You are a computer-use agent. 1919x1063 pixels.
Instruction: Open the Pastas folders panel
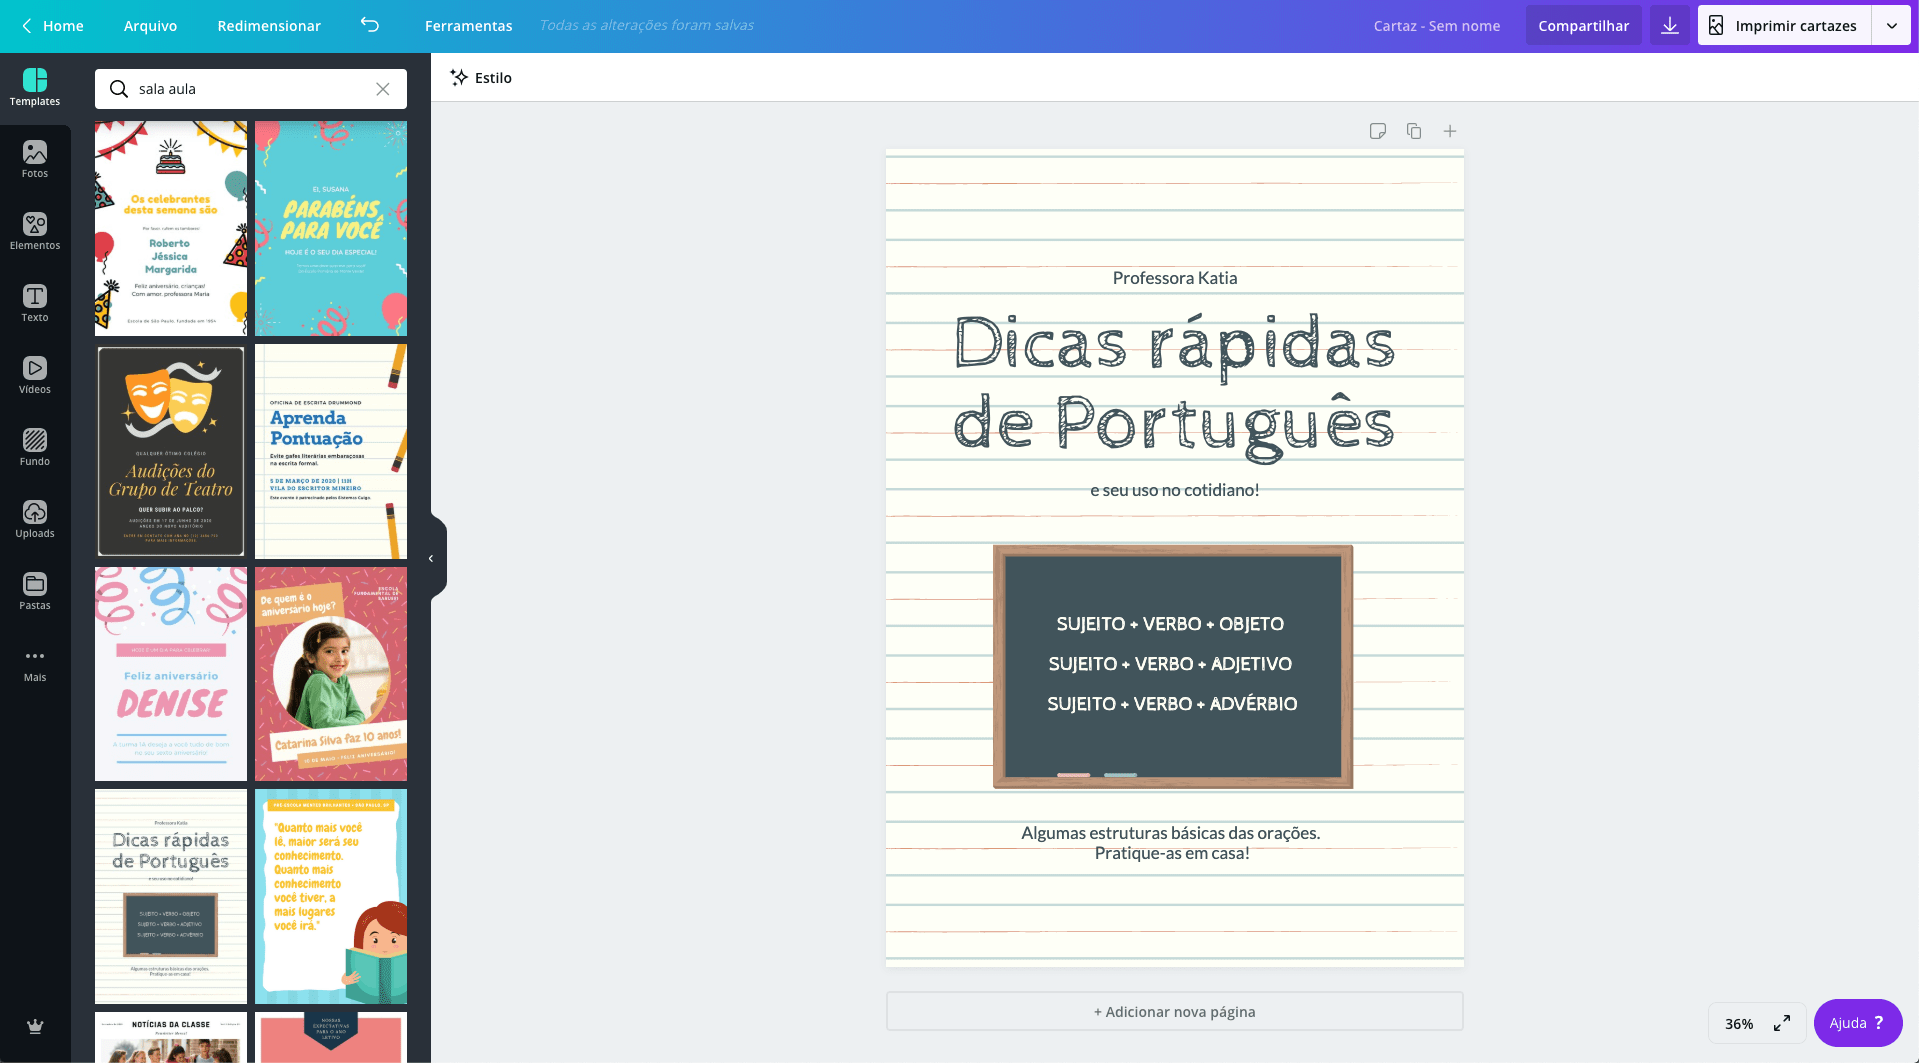[35, 592]
